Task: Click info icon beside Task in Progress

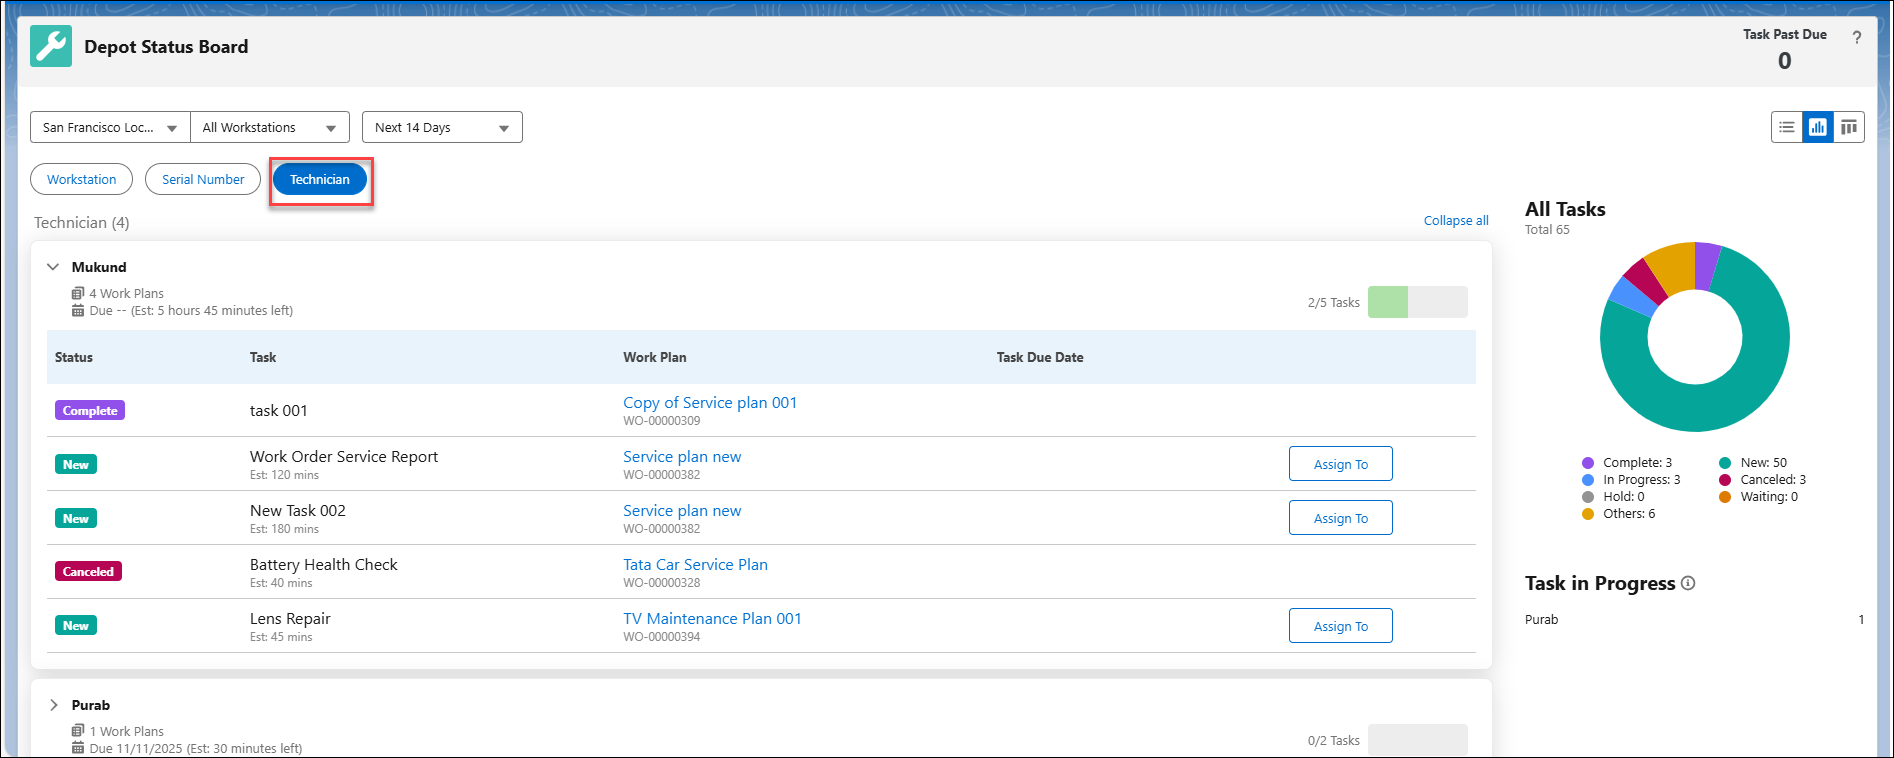Action: click(1688, 583)
